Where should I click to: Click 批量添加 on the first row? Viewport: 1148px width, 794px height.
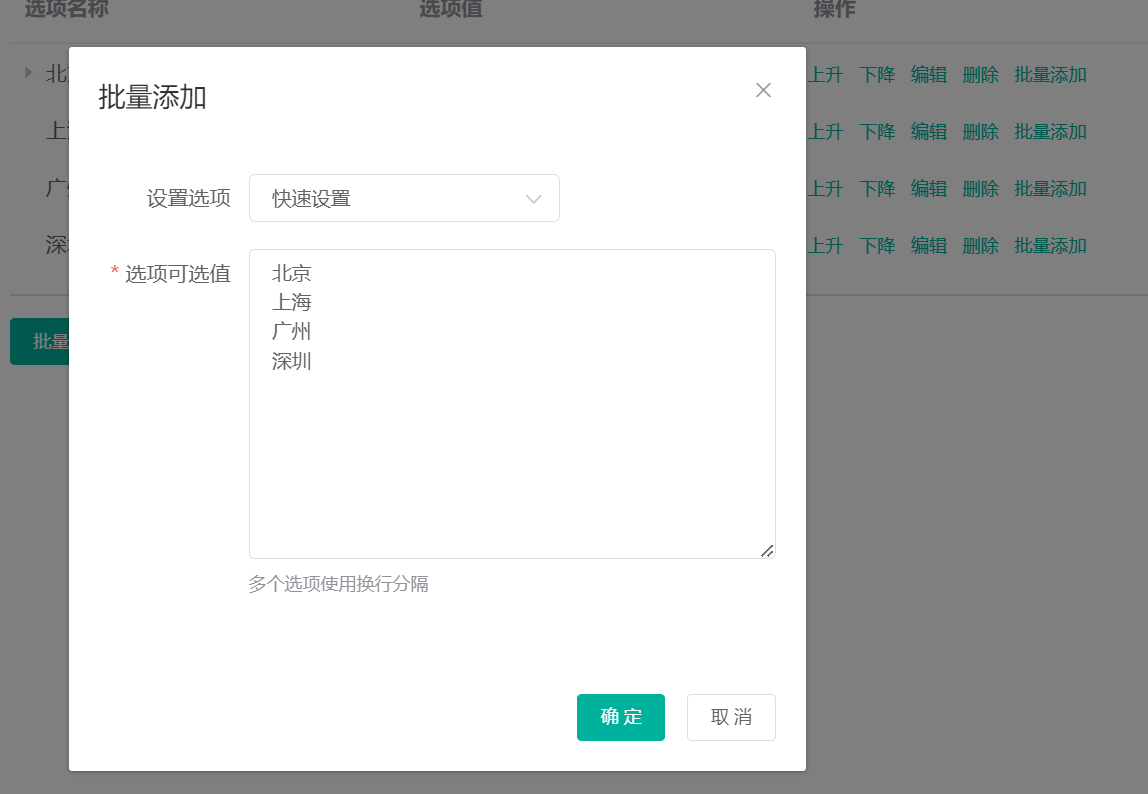[x=1050, y=74]
